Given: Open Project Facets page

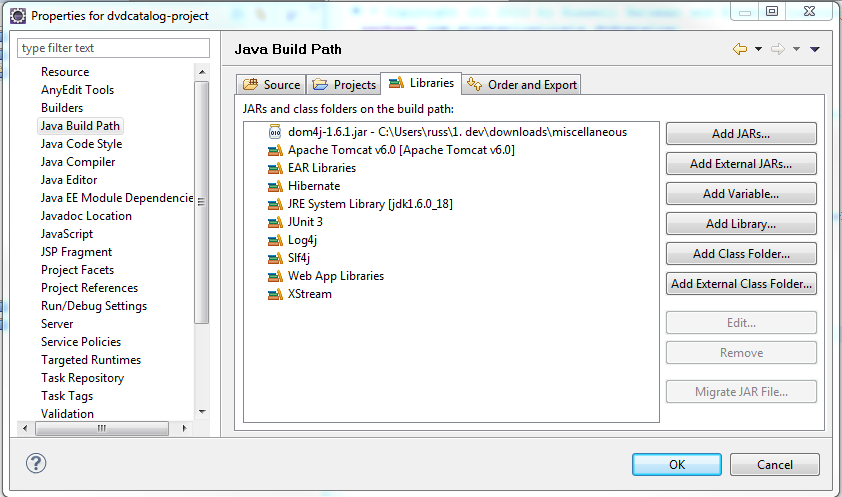Looking at the screenshot, I should click(x=77, y=270).
